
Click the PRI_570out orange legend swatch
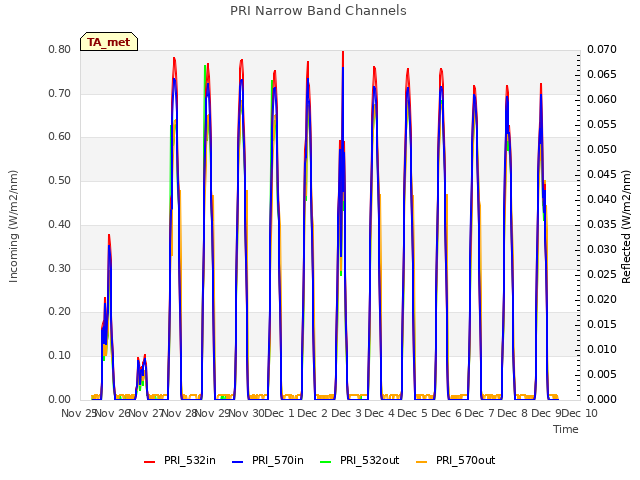[x=422, y=462]
